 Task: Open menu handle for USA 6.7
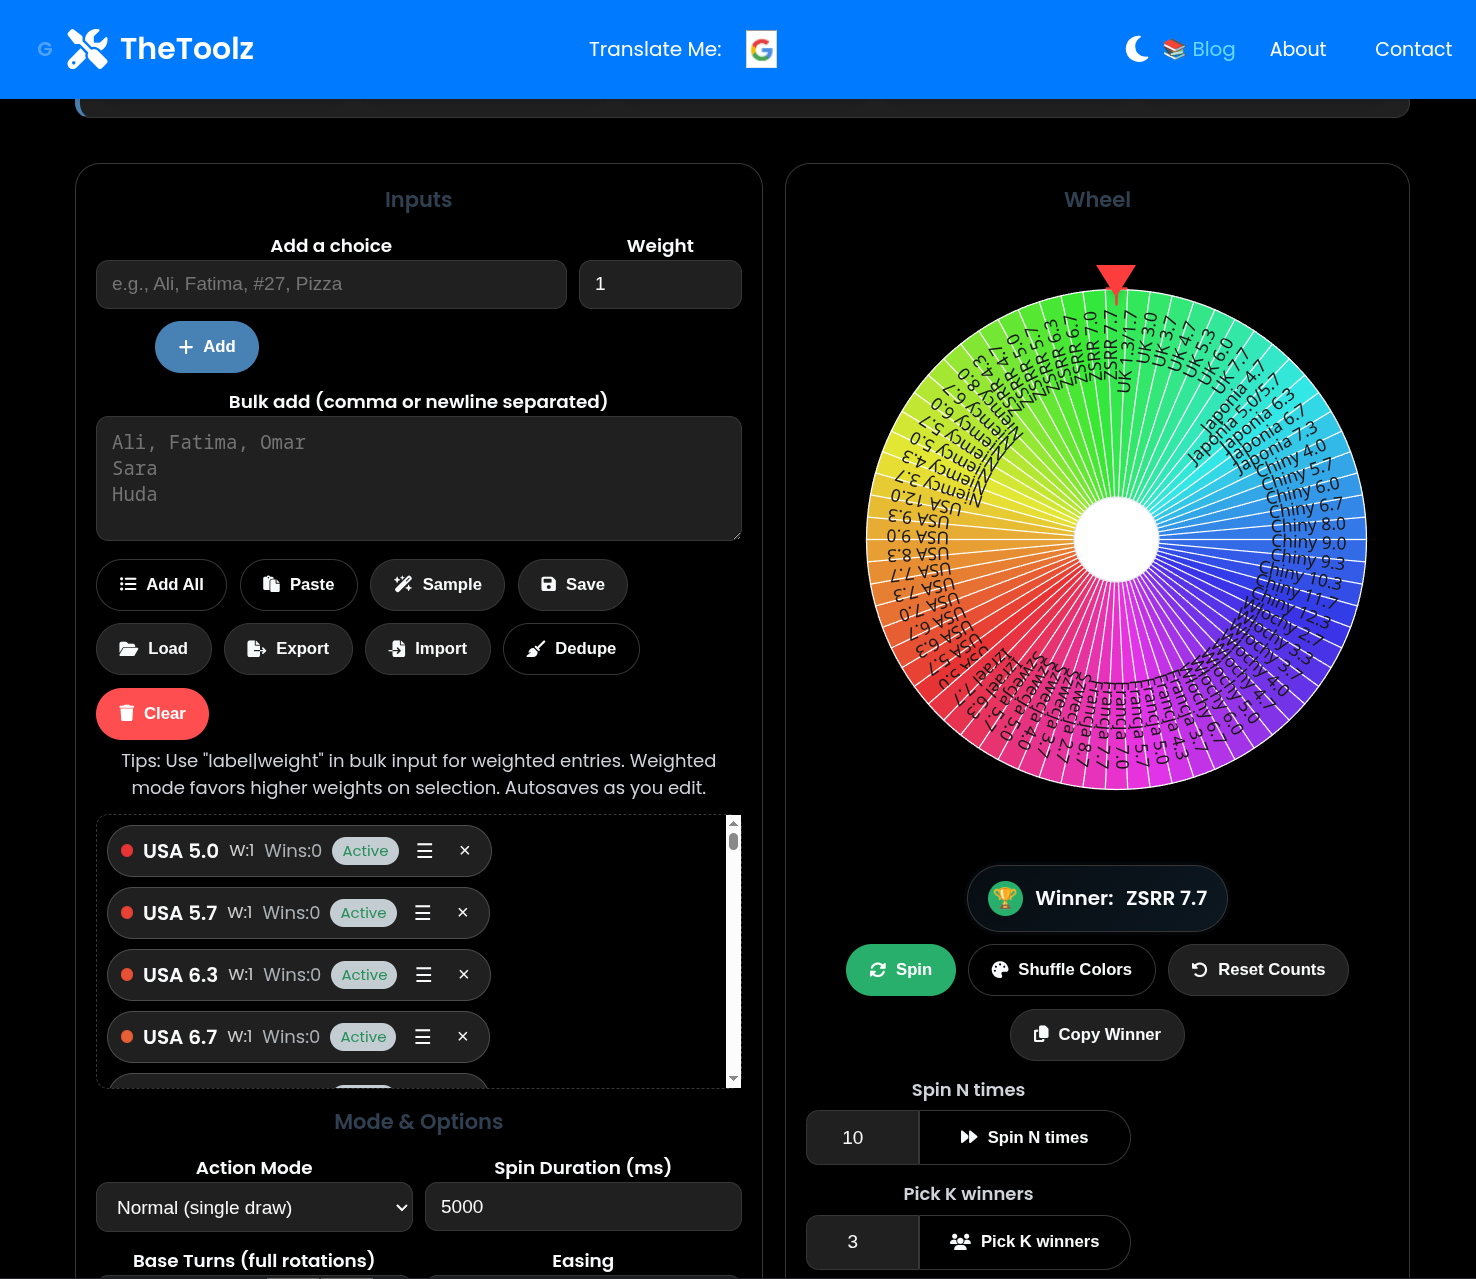click(x=423, y=1037)
